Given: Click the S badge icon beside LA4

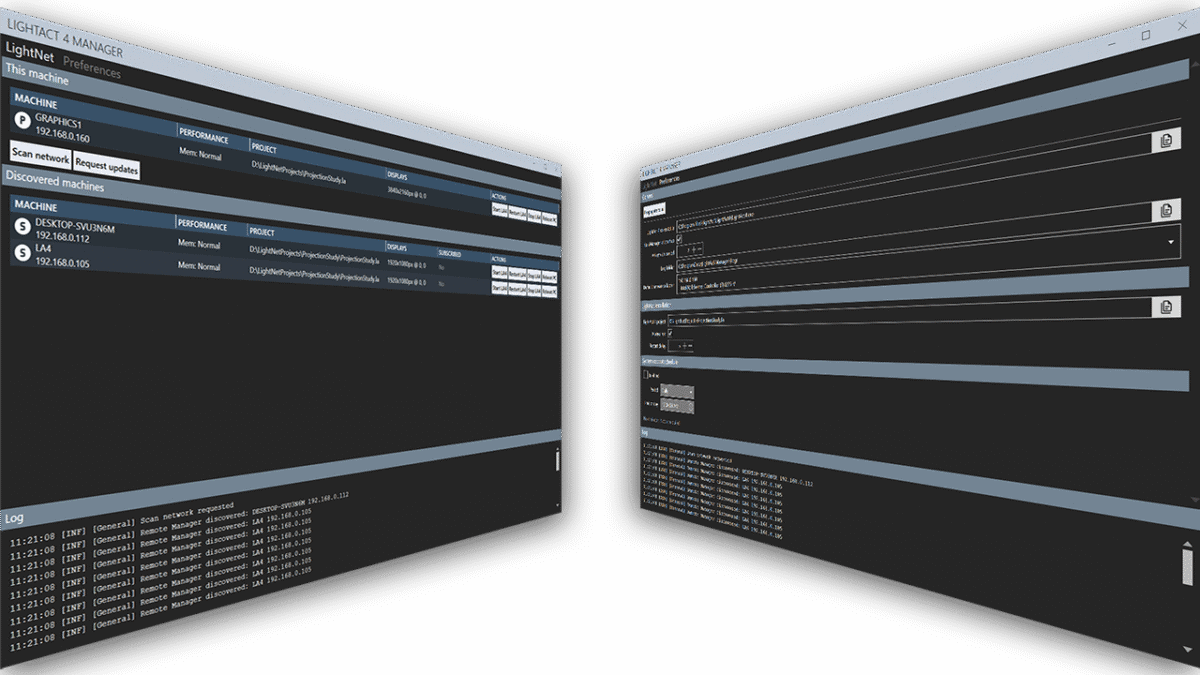Looking at the screenshot, I should pyautogui.click(x=22, y=254).
